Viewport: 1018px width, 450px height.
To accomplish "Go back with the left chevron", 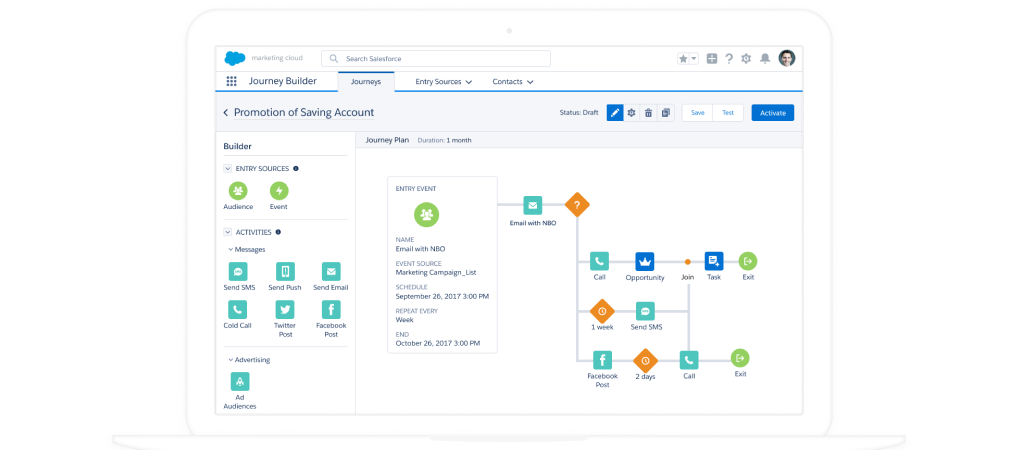I will point(225,112).
